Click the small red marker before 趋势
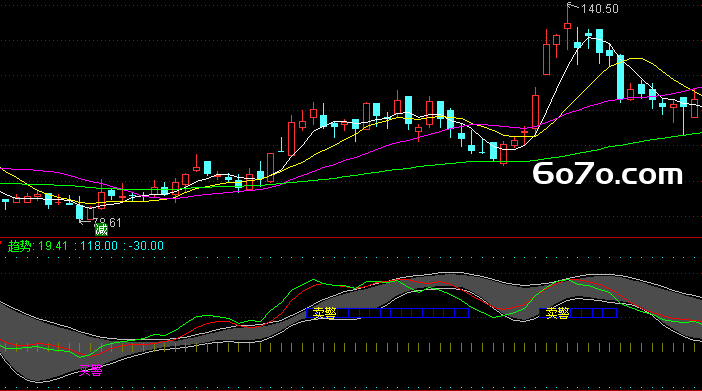The image size is (702, 391). point(1,243)
